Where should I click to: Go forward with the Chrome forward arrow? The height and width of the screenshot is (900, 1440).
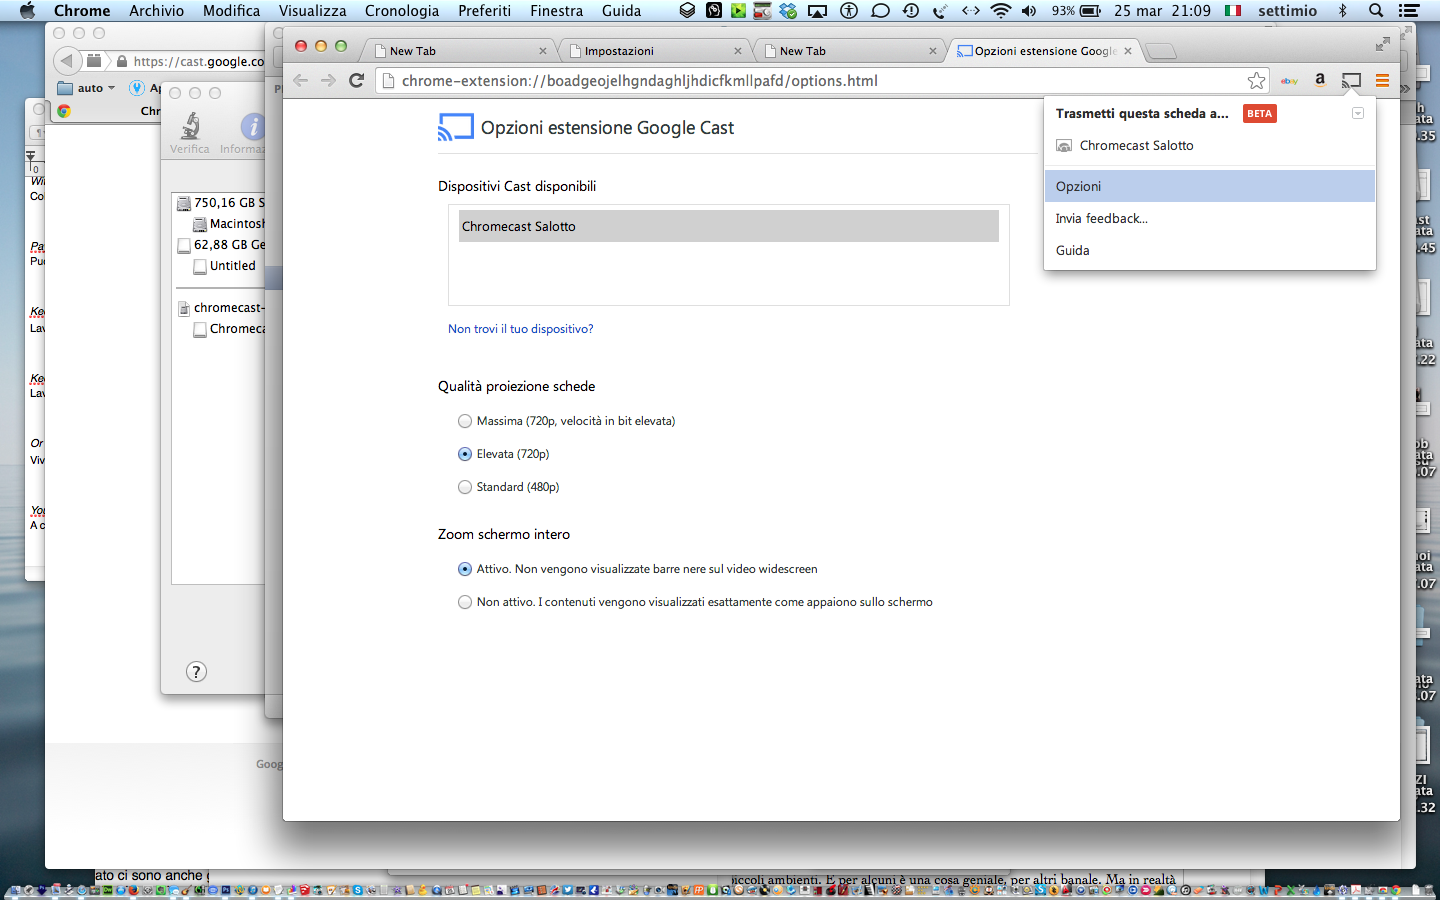[328, 80]
